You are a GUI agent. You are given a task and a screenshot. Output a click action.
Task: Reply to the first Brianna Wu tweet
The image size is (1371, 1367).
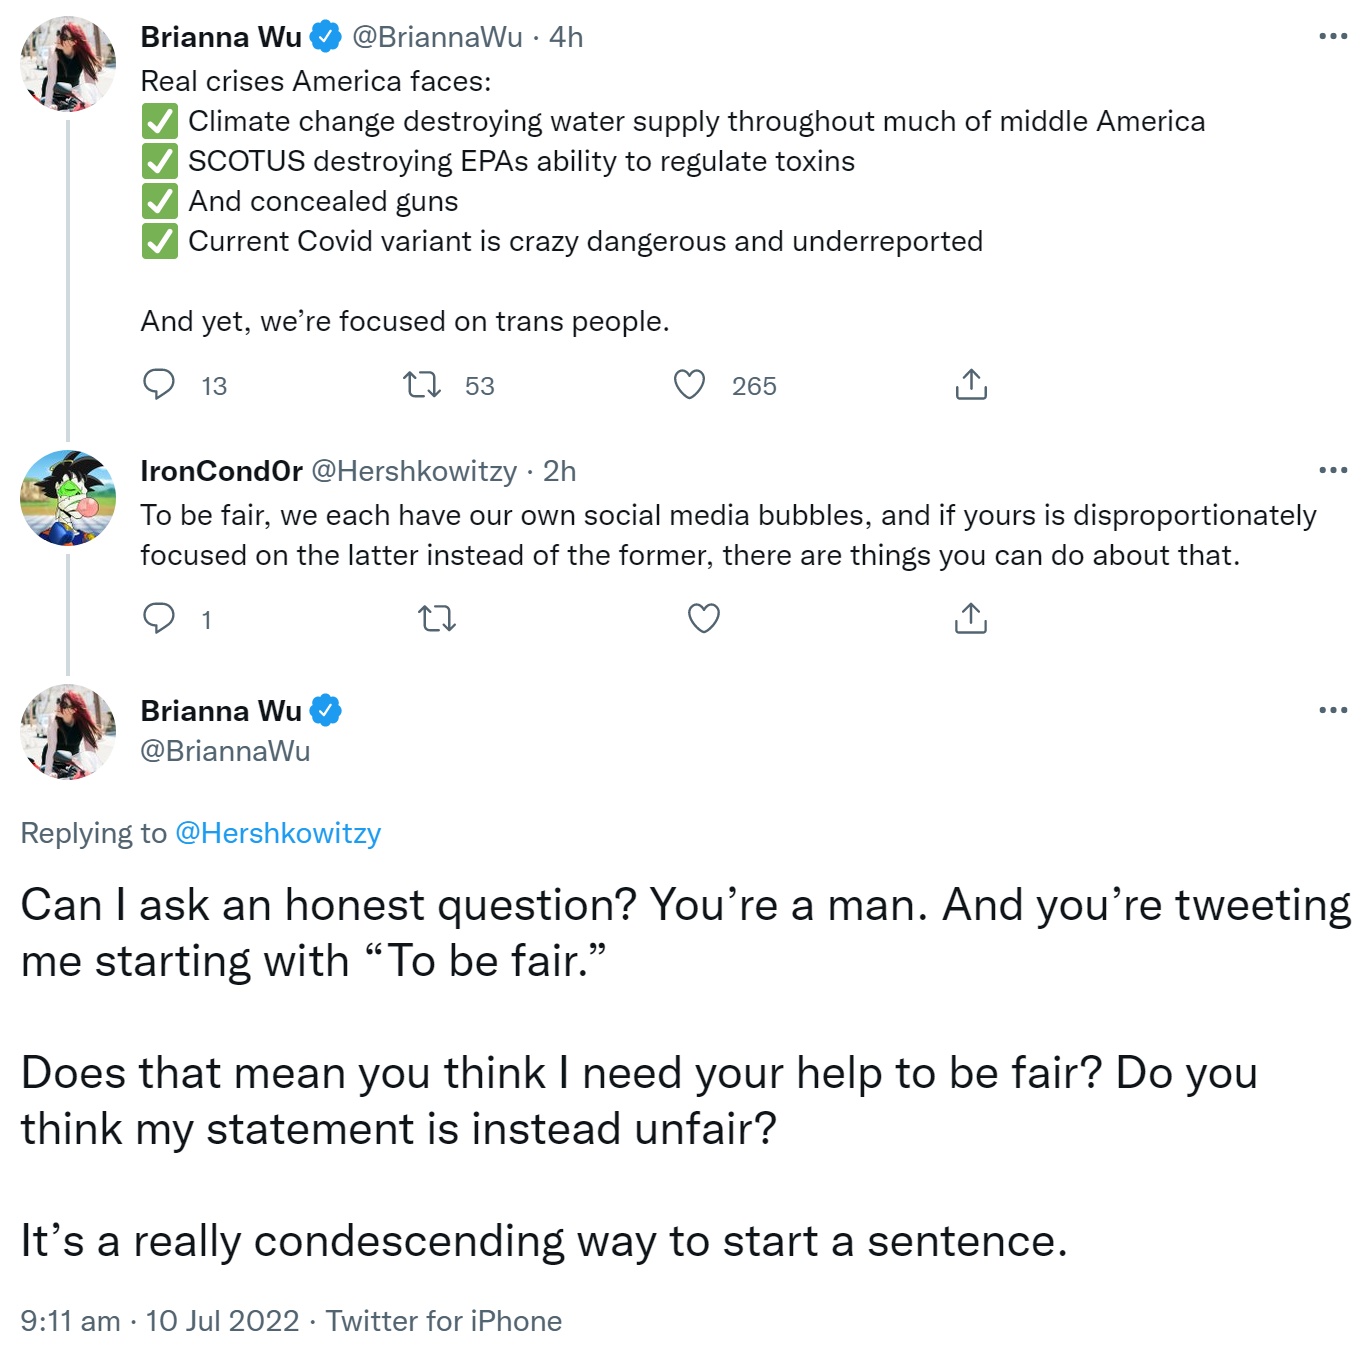click(159, 385)
